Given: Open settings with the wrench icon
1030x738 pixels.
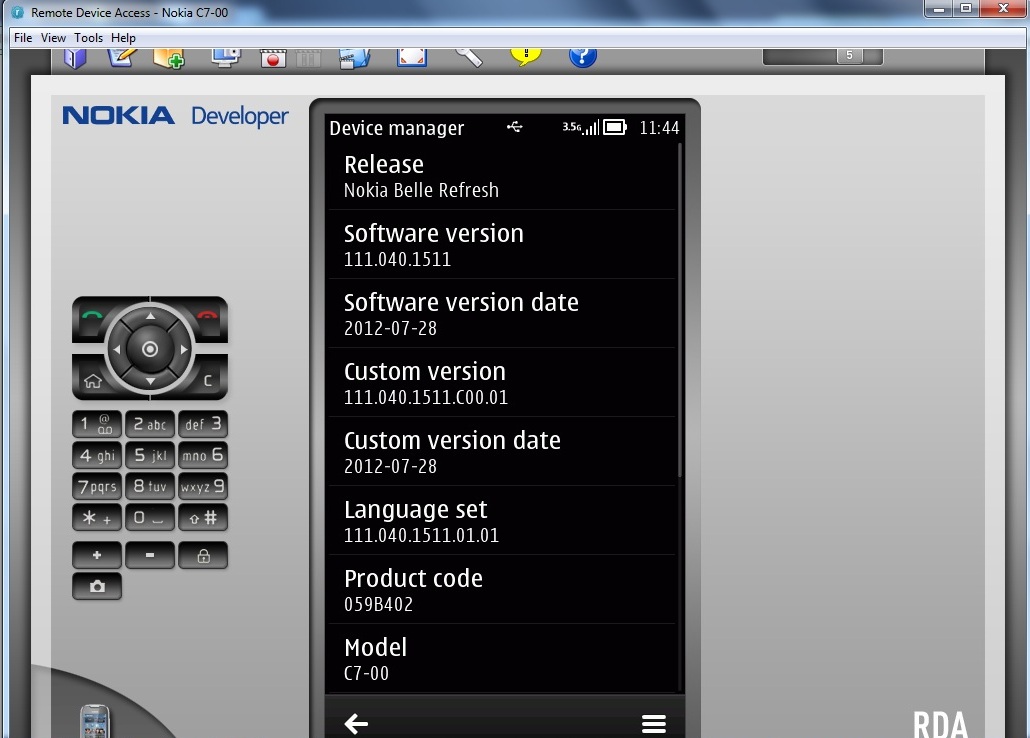Looking at the screenshot, I should [x=469, y=58].
